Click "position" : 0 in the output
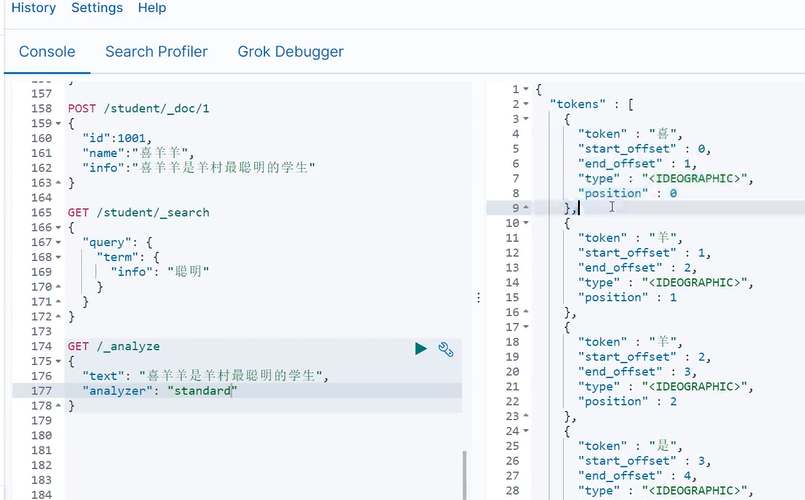The image size is (805, 500). (x=627, y=194)
